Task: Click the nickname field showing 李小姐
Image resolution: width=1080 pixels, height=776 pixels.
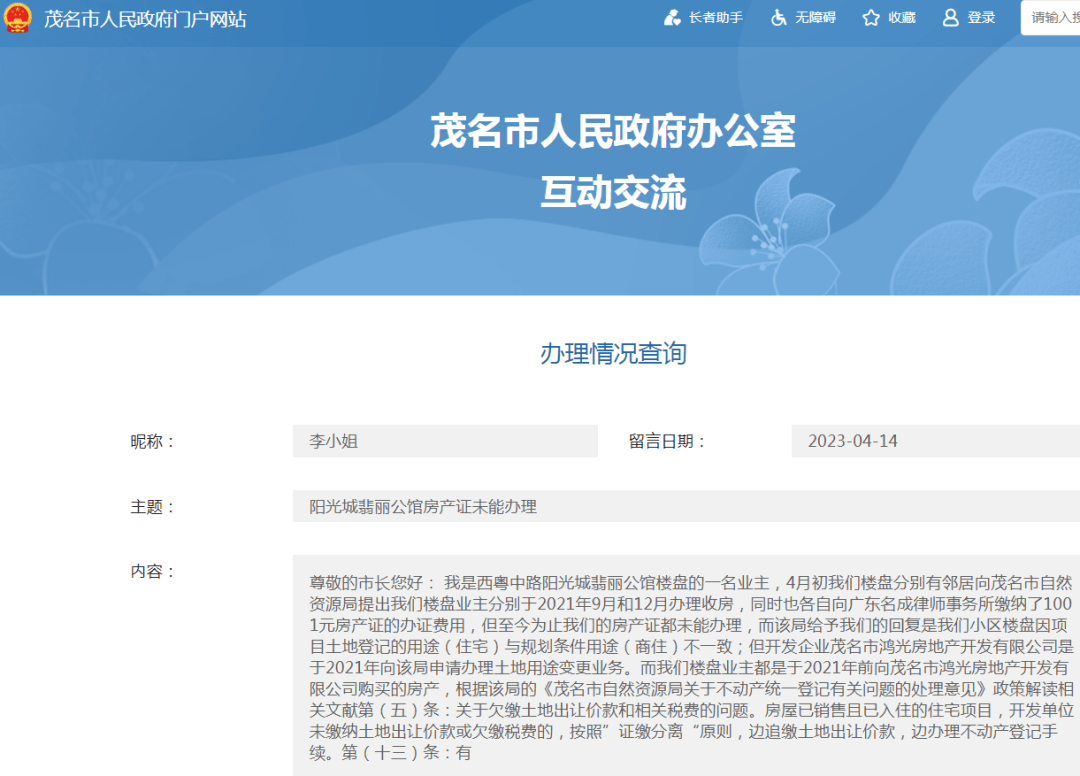Action: [x=445, y=441]
